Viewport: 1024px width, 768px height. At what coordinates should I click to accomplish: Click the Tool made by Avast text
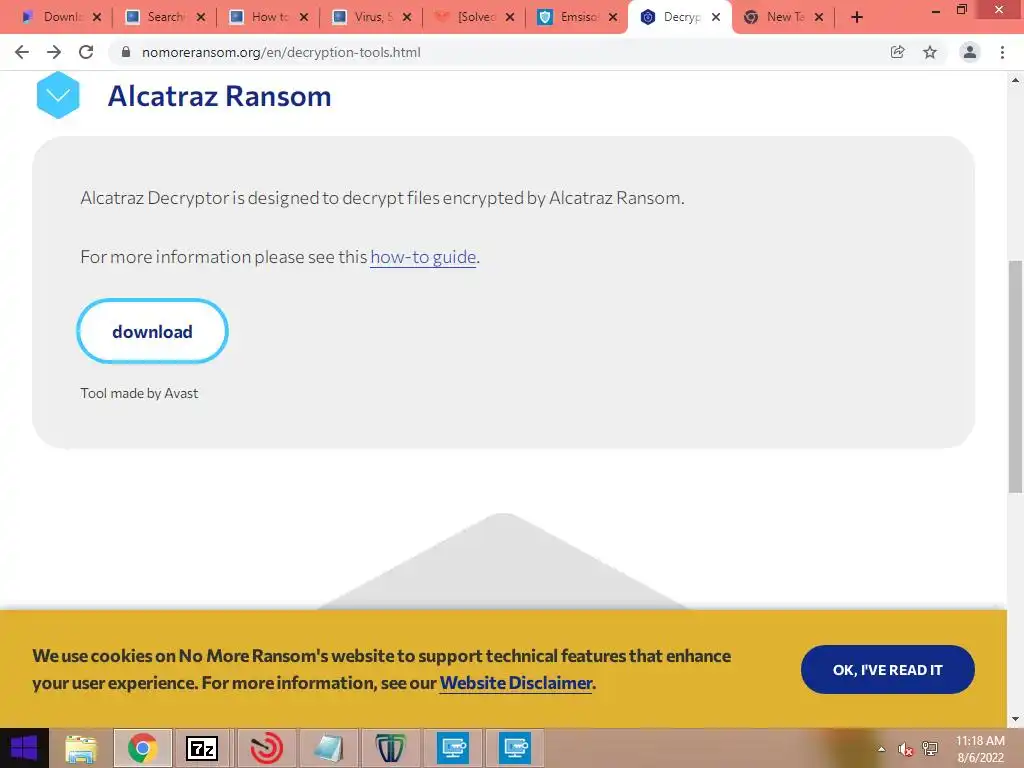click(139, 393)
